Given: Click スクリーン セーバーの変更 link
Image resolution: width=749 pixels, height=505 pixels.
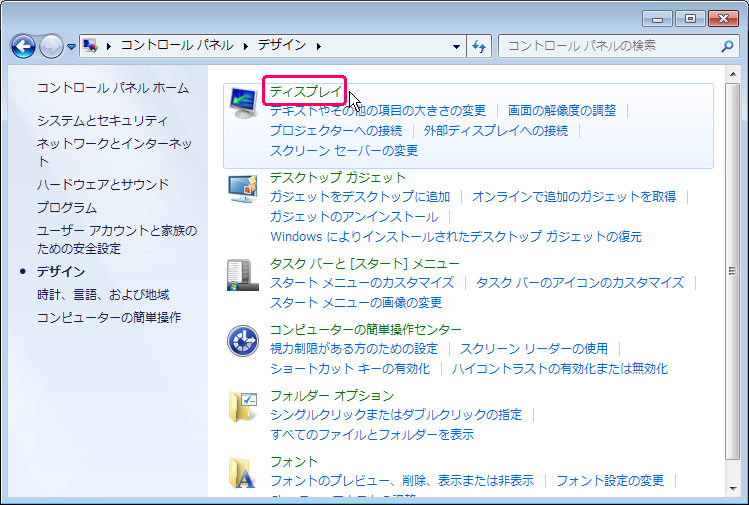Looking at the screenshot, I should (x=344, y=150).
